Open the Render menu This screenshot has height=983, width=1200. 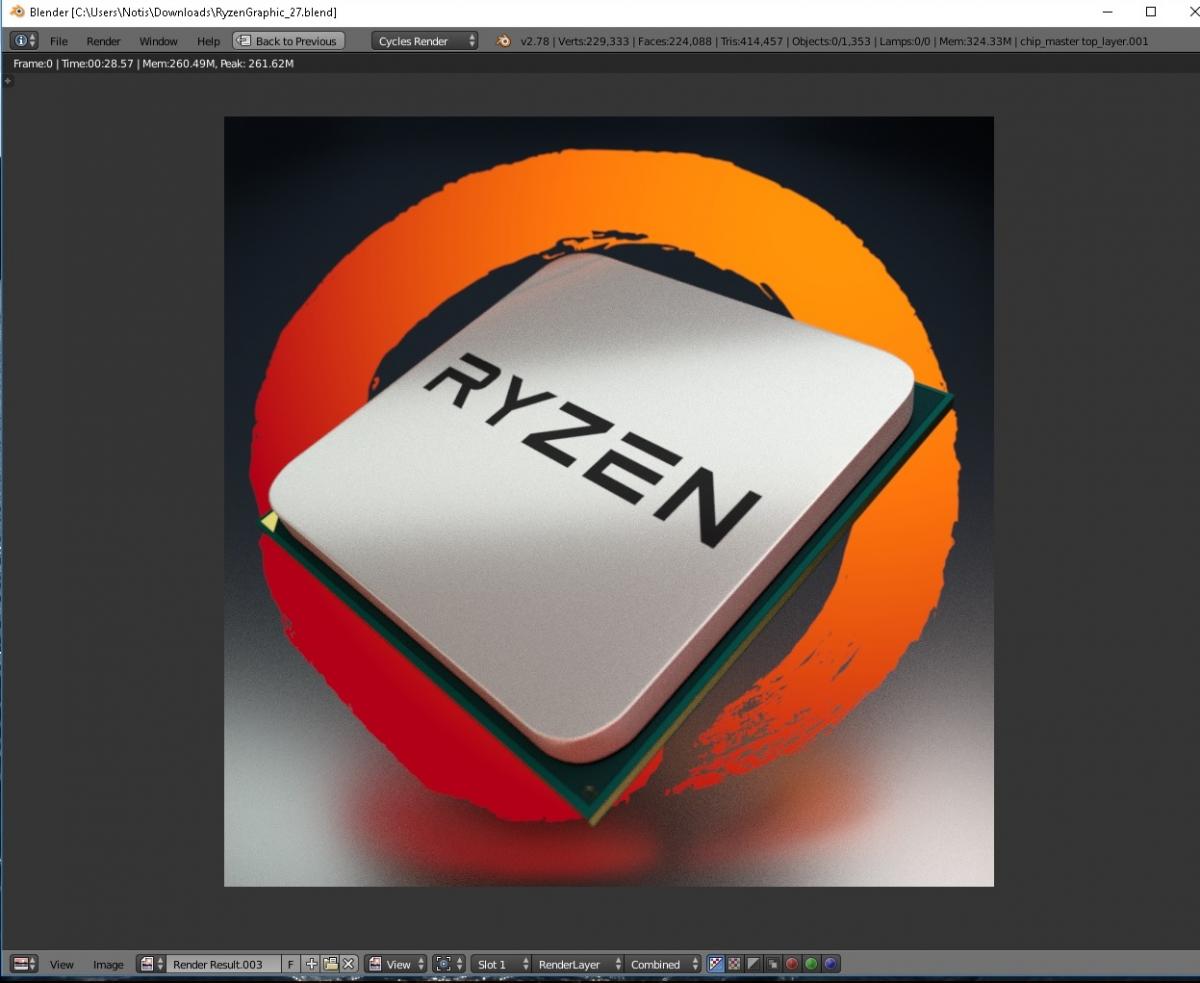[103, 41]
